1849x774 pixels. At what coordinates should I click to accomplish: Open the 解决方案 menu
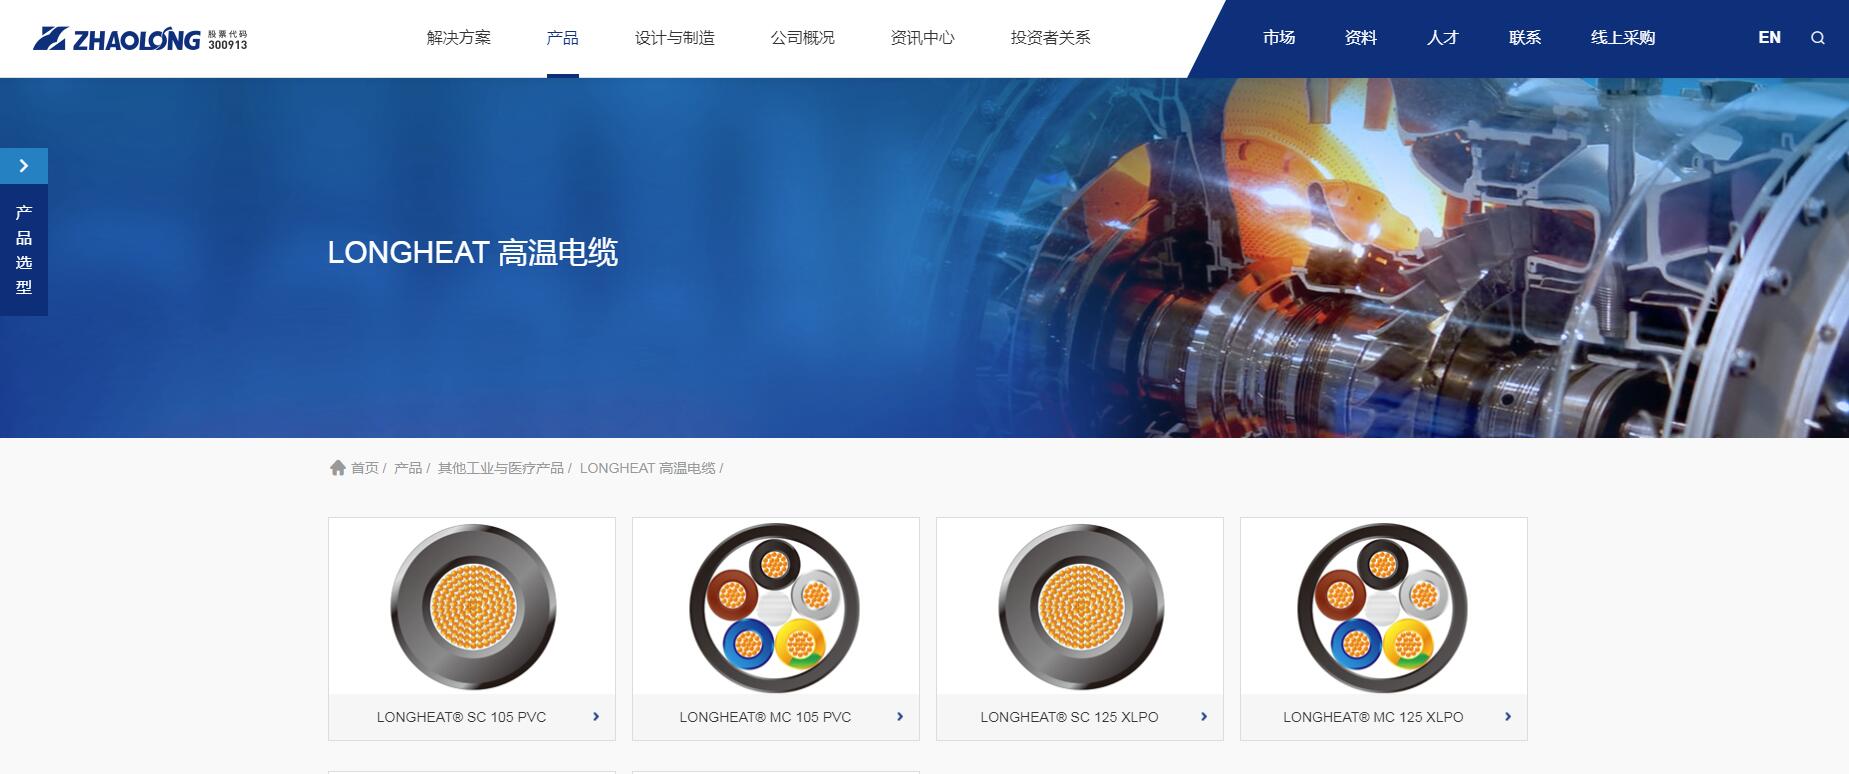459,38
